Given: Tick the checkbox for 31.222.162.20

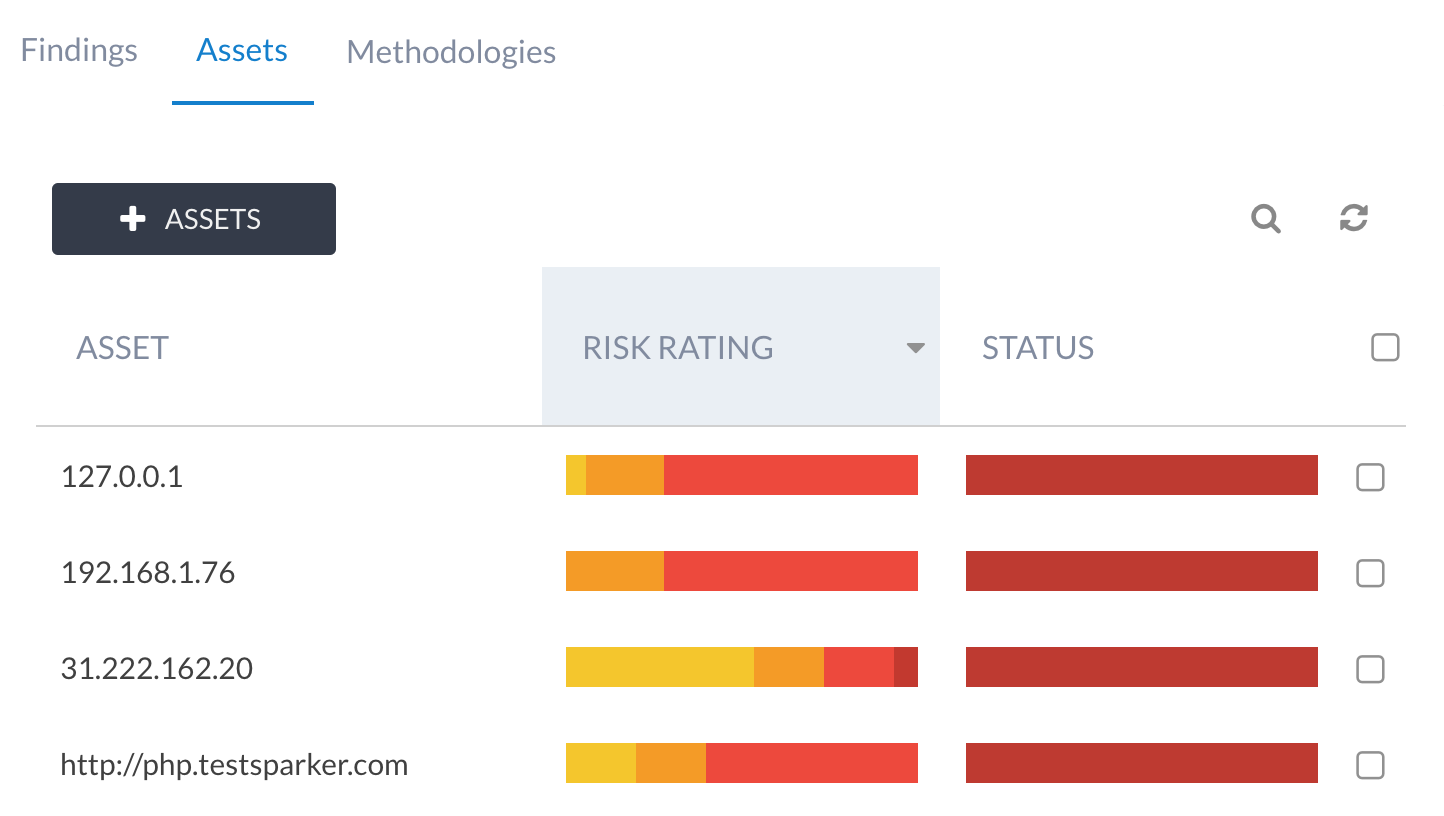Looking at the screenshot, I should pos(1370,669).
